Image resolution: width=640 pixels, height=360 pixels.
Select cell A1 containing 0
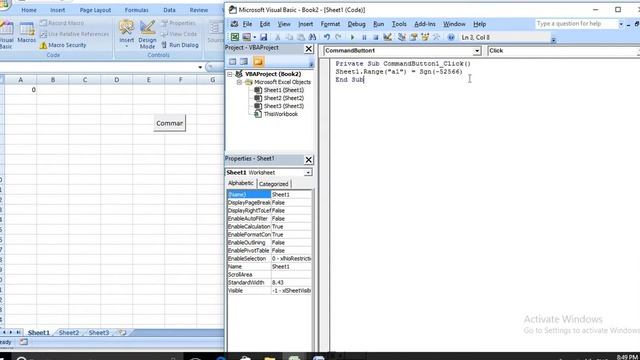20,90
